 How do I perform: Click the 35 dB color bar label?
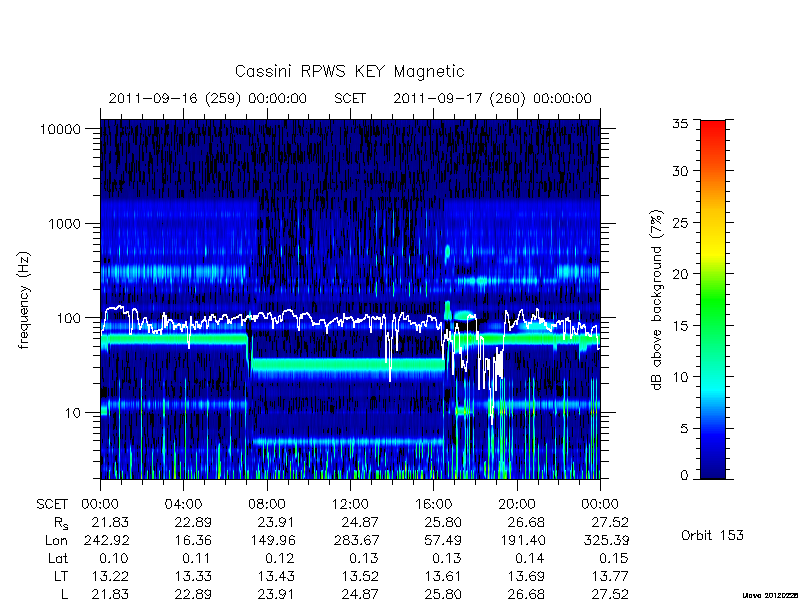click(x=680, y=123)
